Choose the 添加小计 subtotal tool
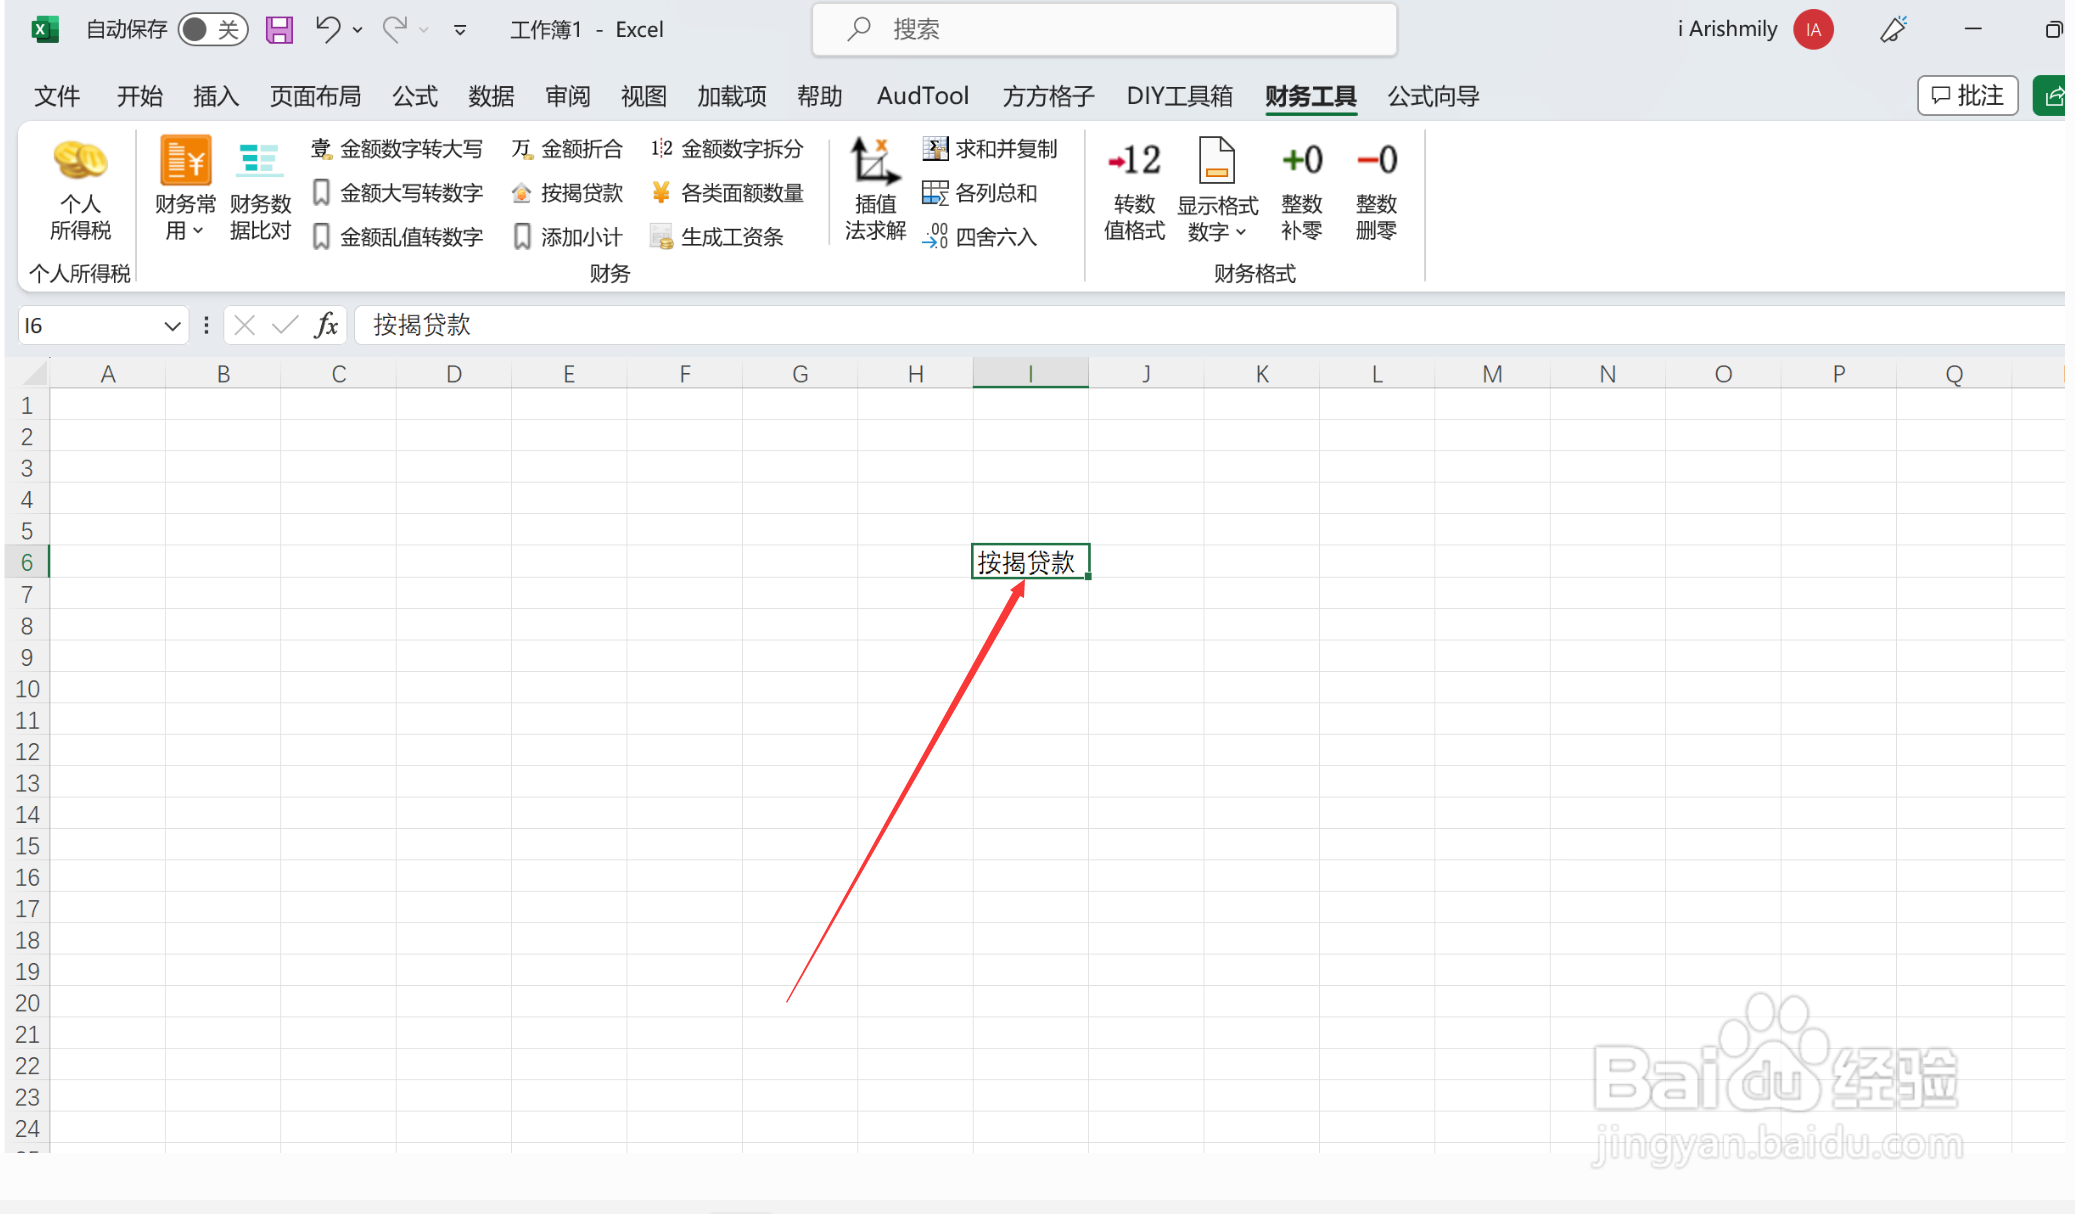The image size is (2075, 1214). [567, 237]
